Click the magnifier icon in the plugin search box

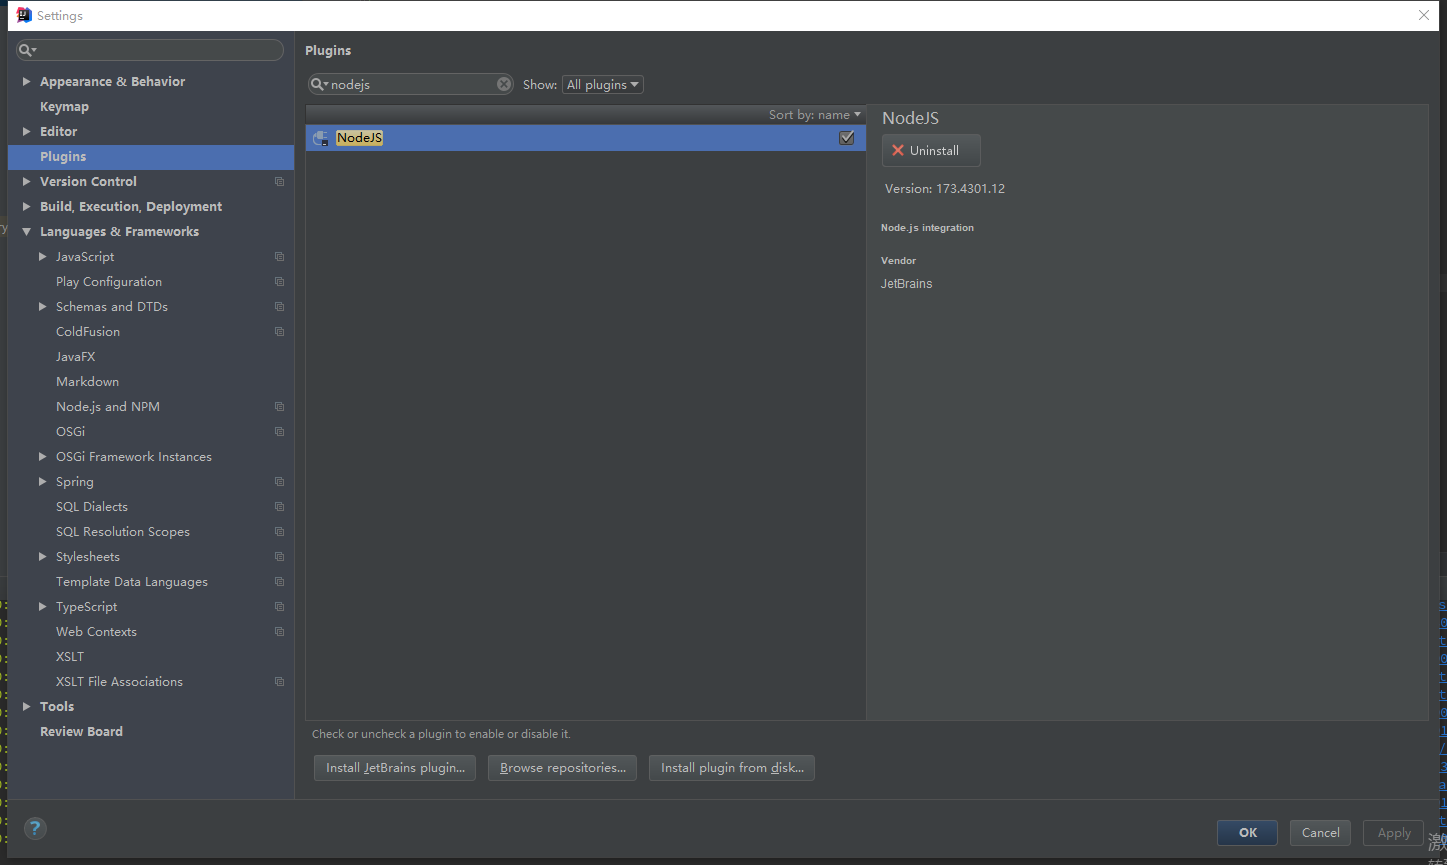(318, 84)
